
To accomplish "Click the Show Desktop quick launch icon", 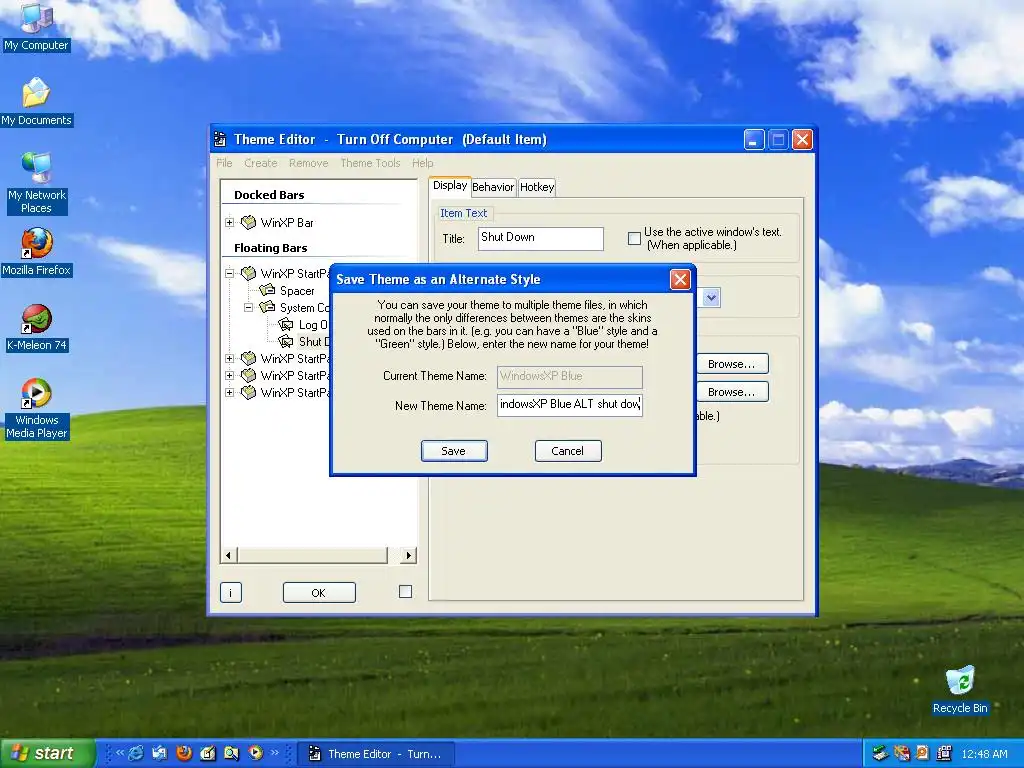I will pos(159,753).
